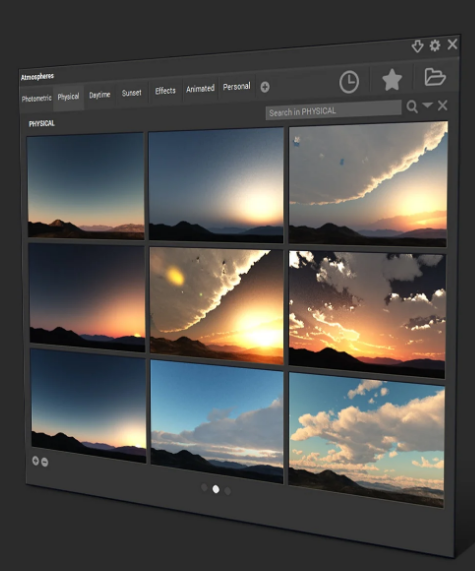
Task: Click the Search in PHYSICAL field
Action: 333,110
